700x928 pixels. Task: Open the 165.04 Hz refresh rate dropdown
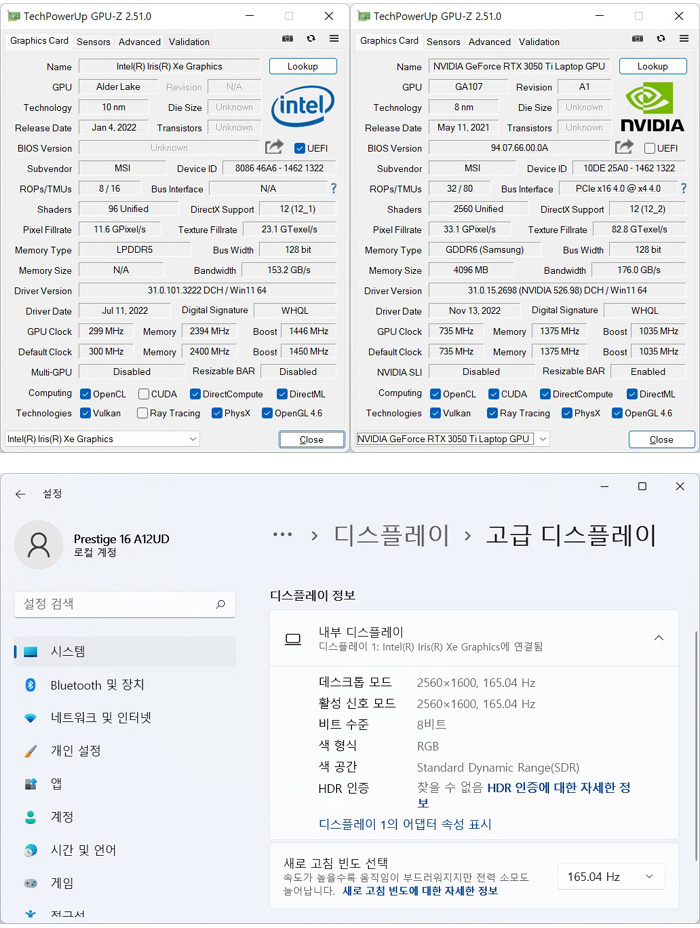click(610, 877)
